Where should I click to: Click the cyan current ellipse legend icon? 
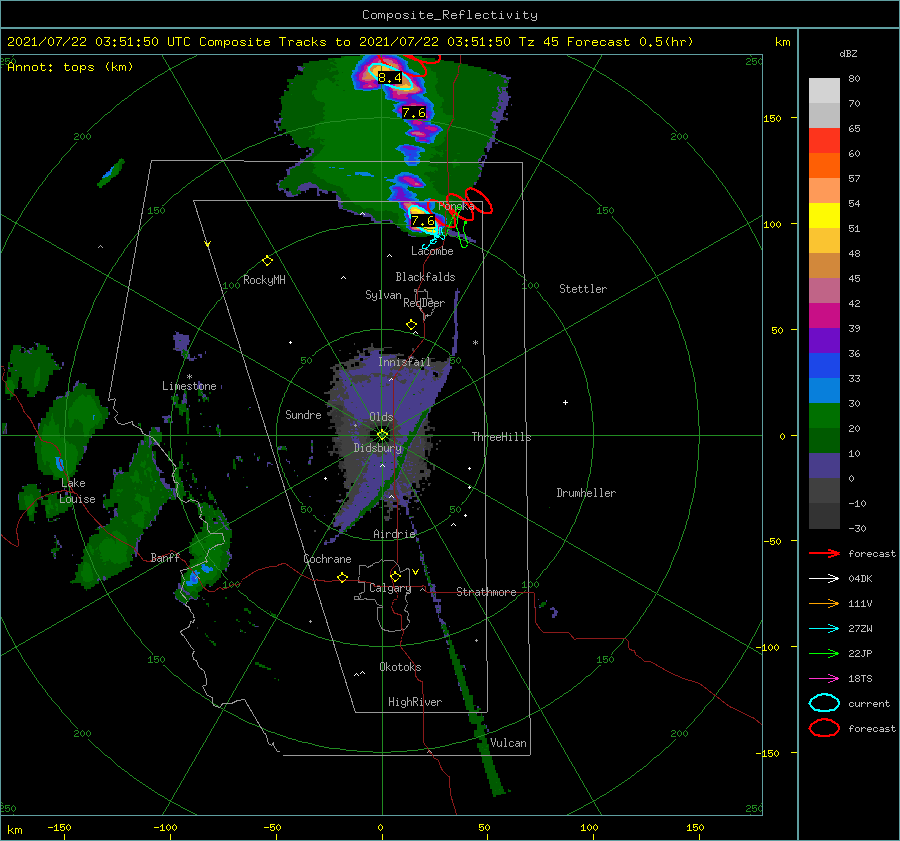click(x=824, y=703)
